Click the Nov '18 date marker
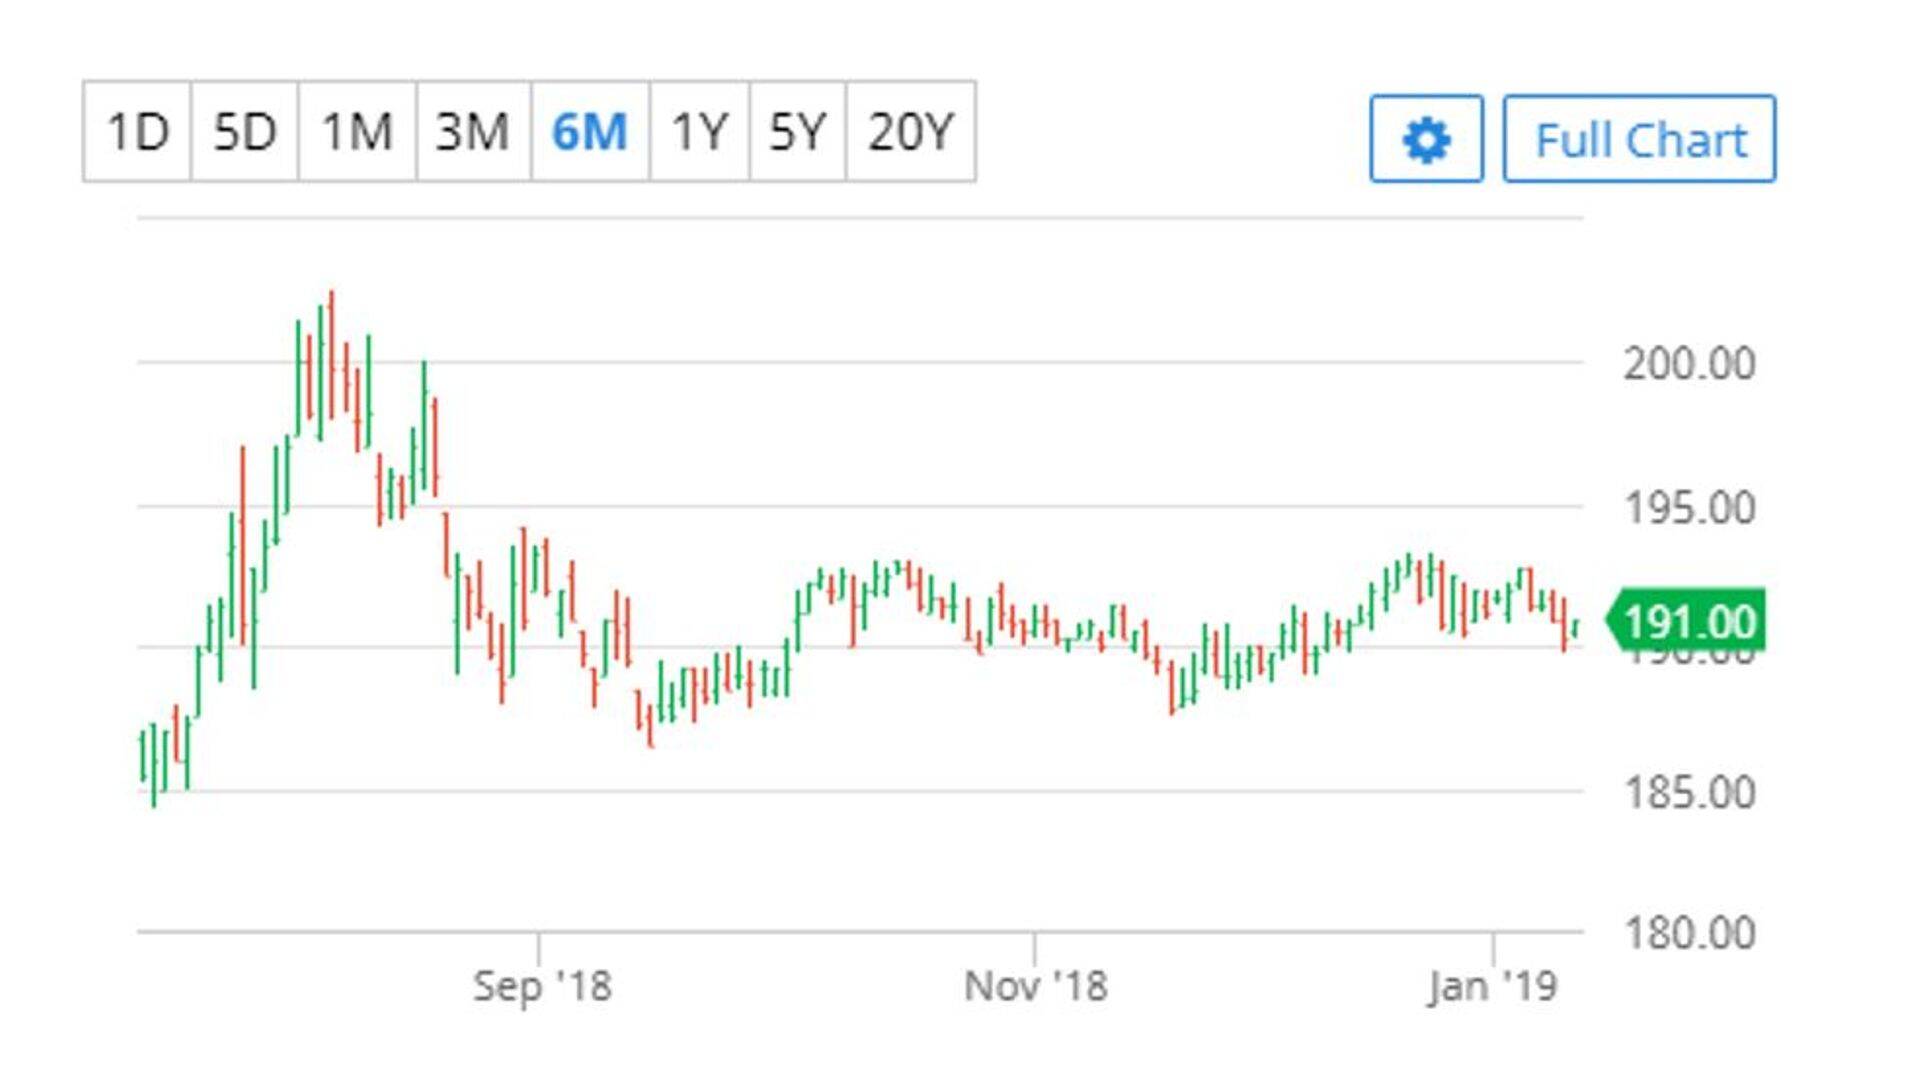Screen dimensions: 1920x1067 1035,986
